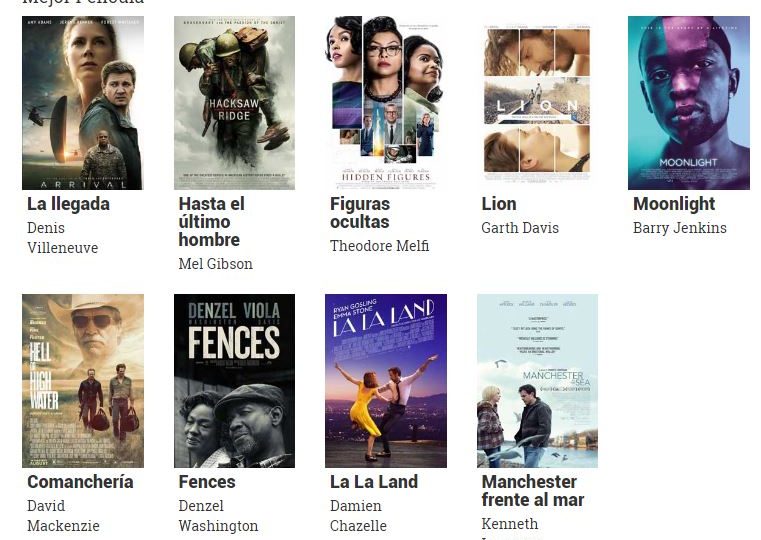This screenshot has height=540, width=761.
Task: Click the Moonlight title text
Action: coord(674,204)
